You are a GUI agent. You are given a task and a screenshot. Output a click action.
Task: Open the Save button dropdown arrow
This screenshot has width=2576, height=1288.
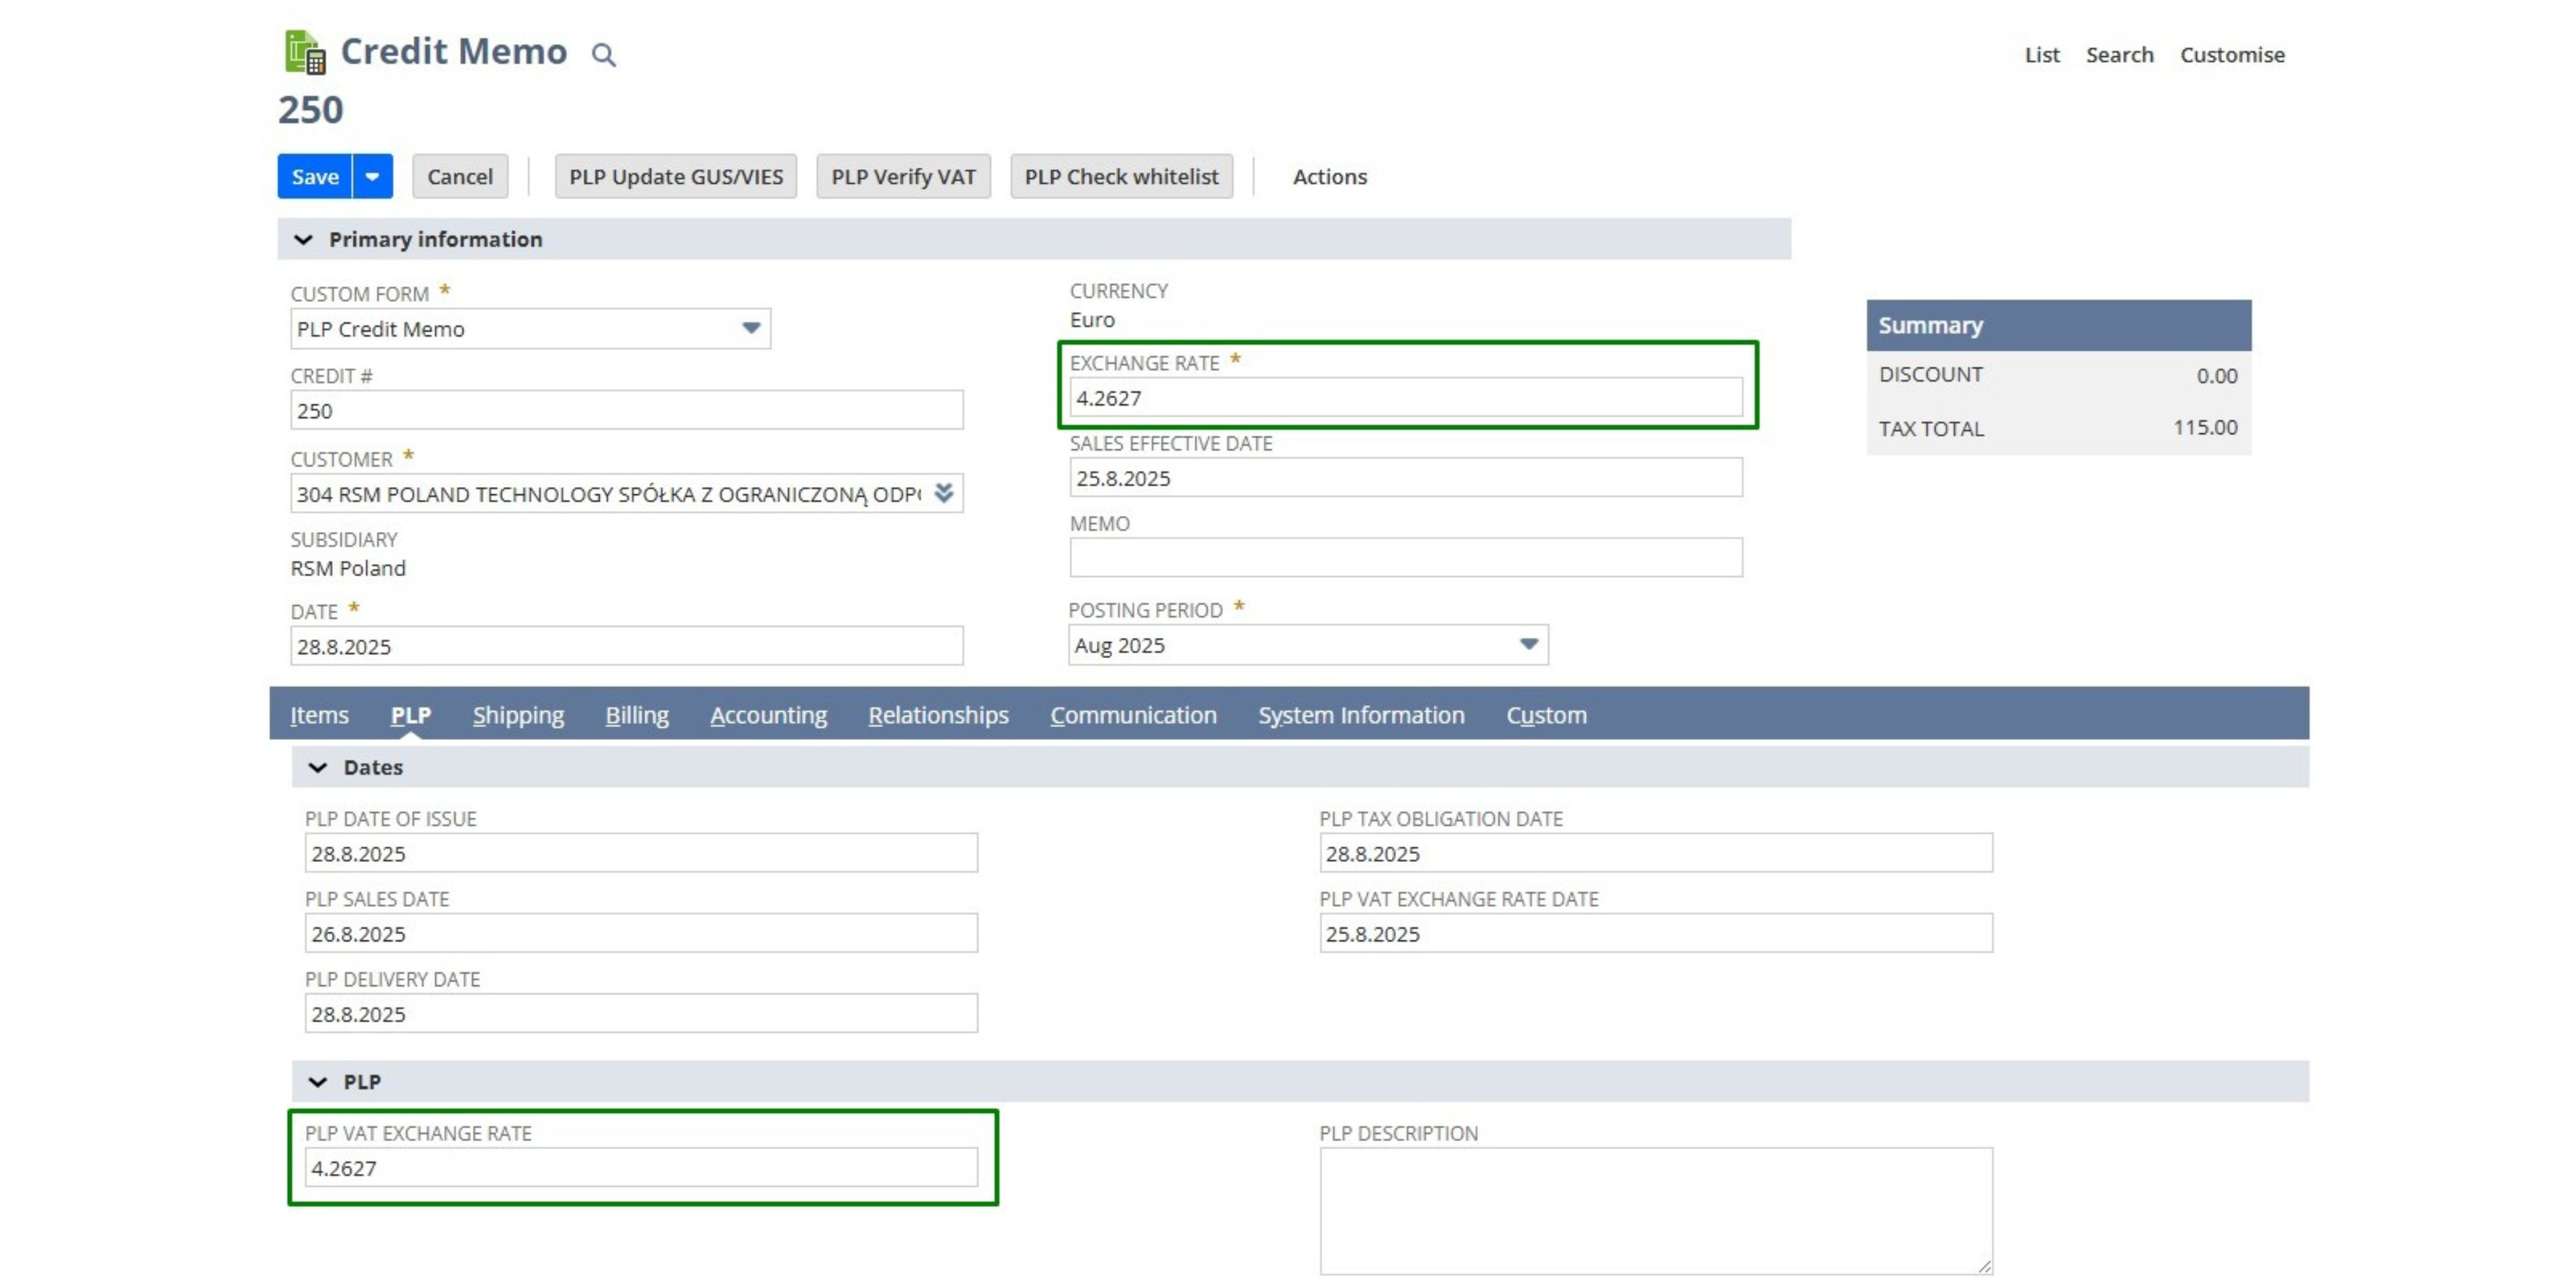pyautogui.click(x=372, y=177)
